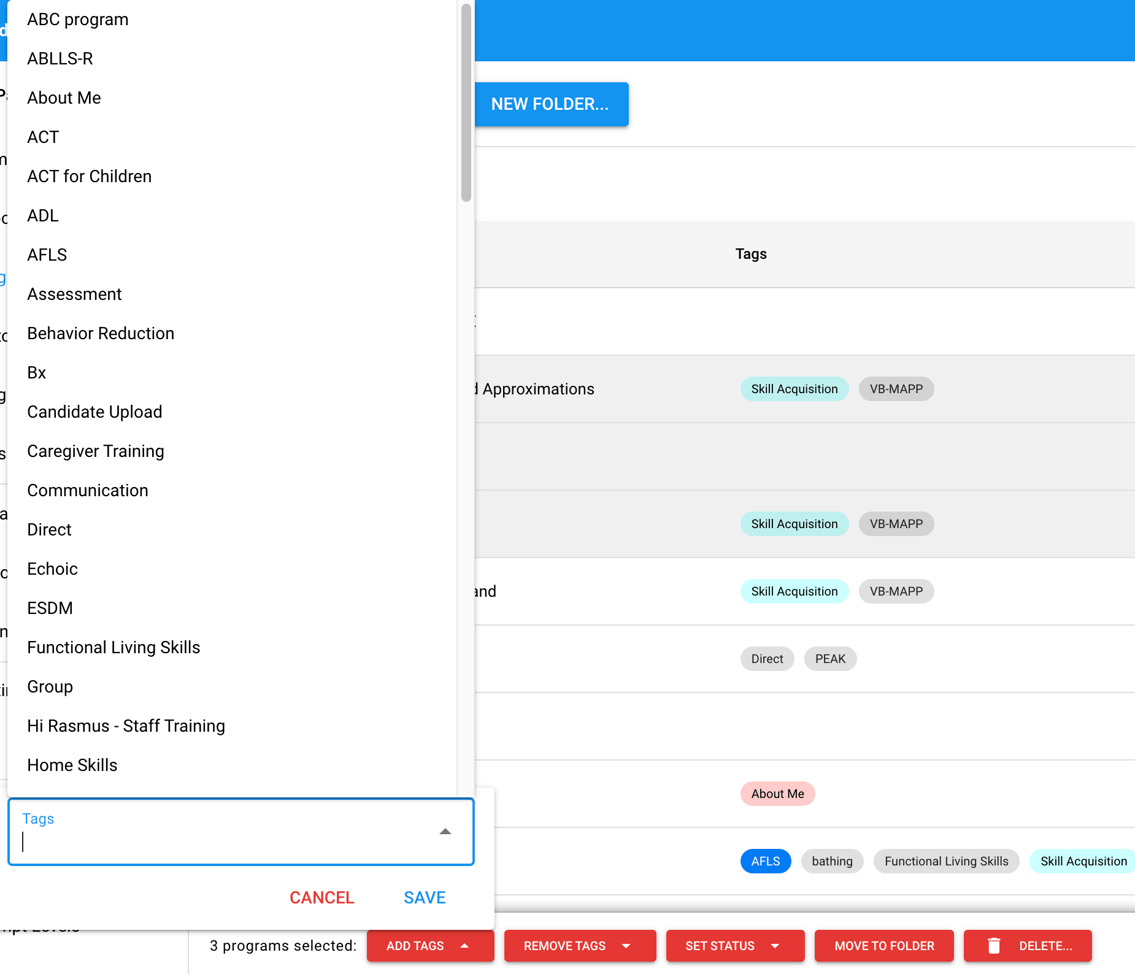Open the SET STATUS dropdown
Screen dimensions: 1135x974
pos(735,945)
